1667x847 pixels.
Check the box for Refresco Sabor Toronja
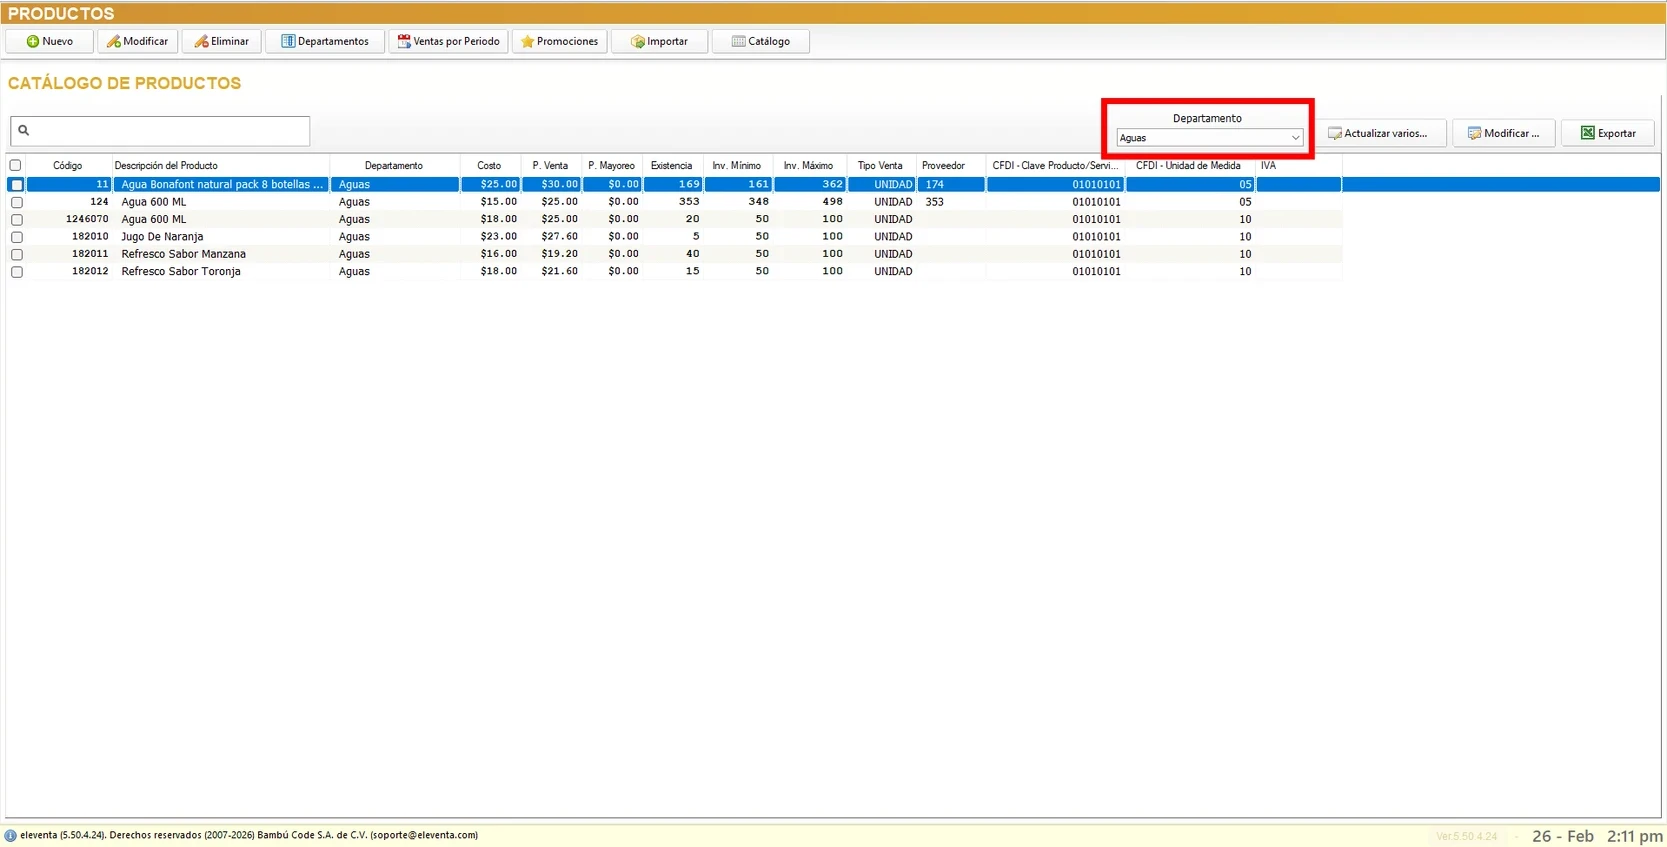click(17, 272)
